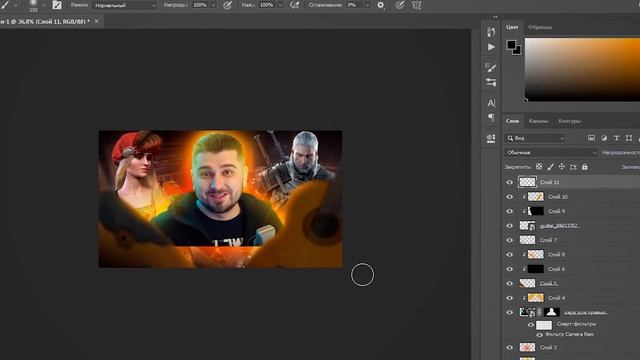The image size is (640, 360).
Task: Lock all padlock icon
Action: [x=584, y=167]
